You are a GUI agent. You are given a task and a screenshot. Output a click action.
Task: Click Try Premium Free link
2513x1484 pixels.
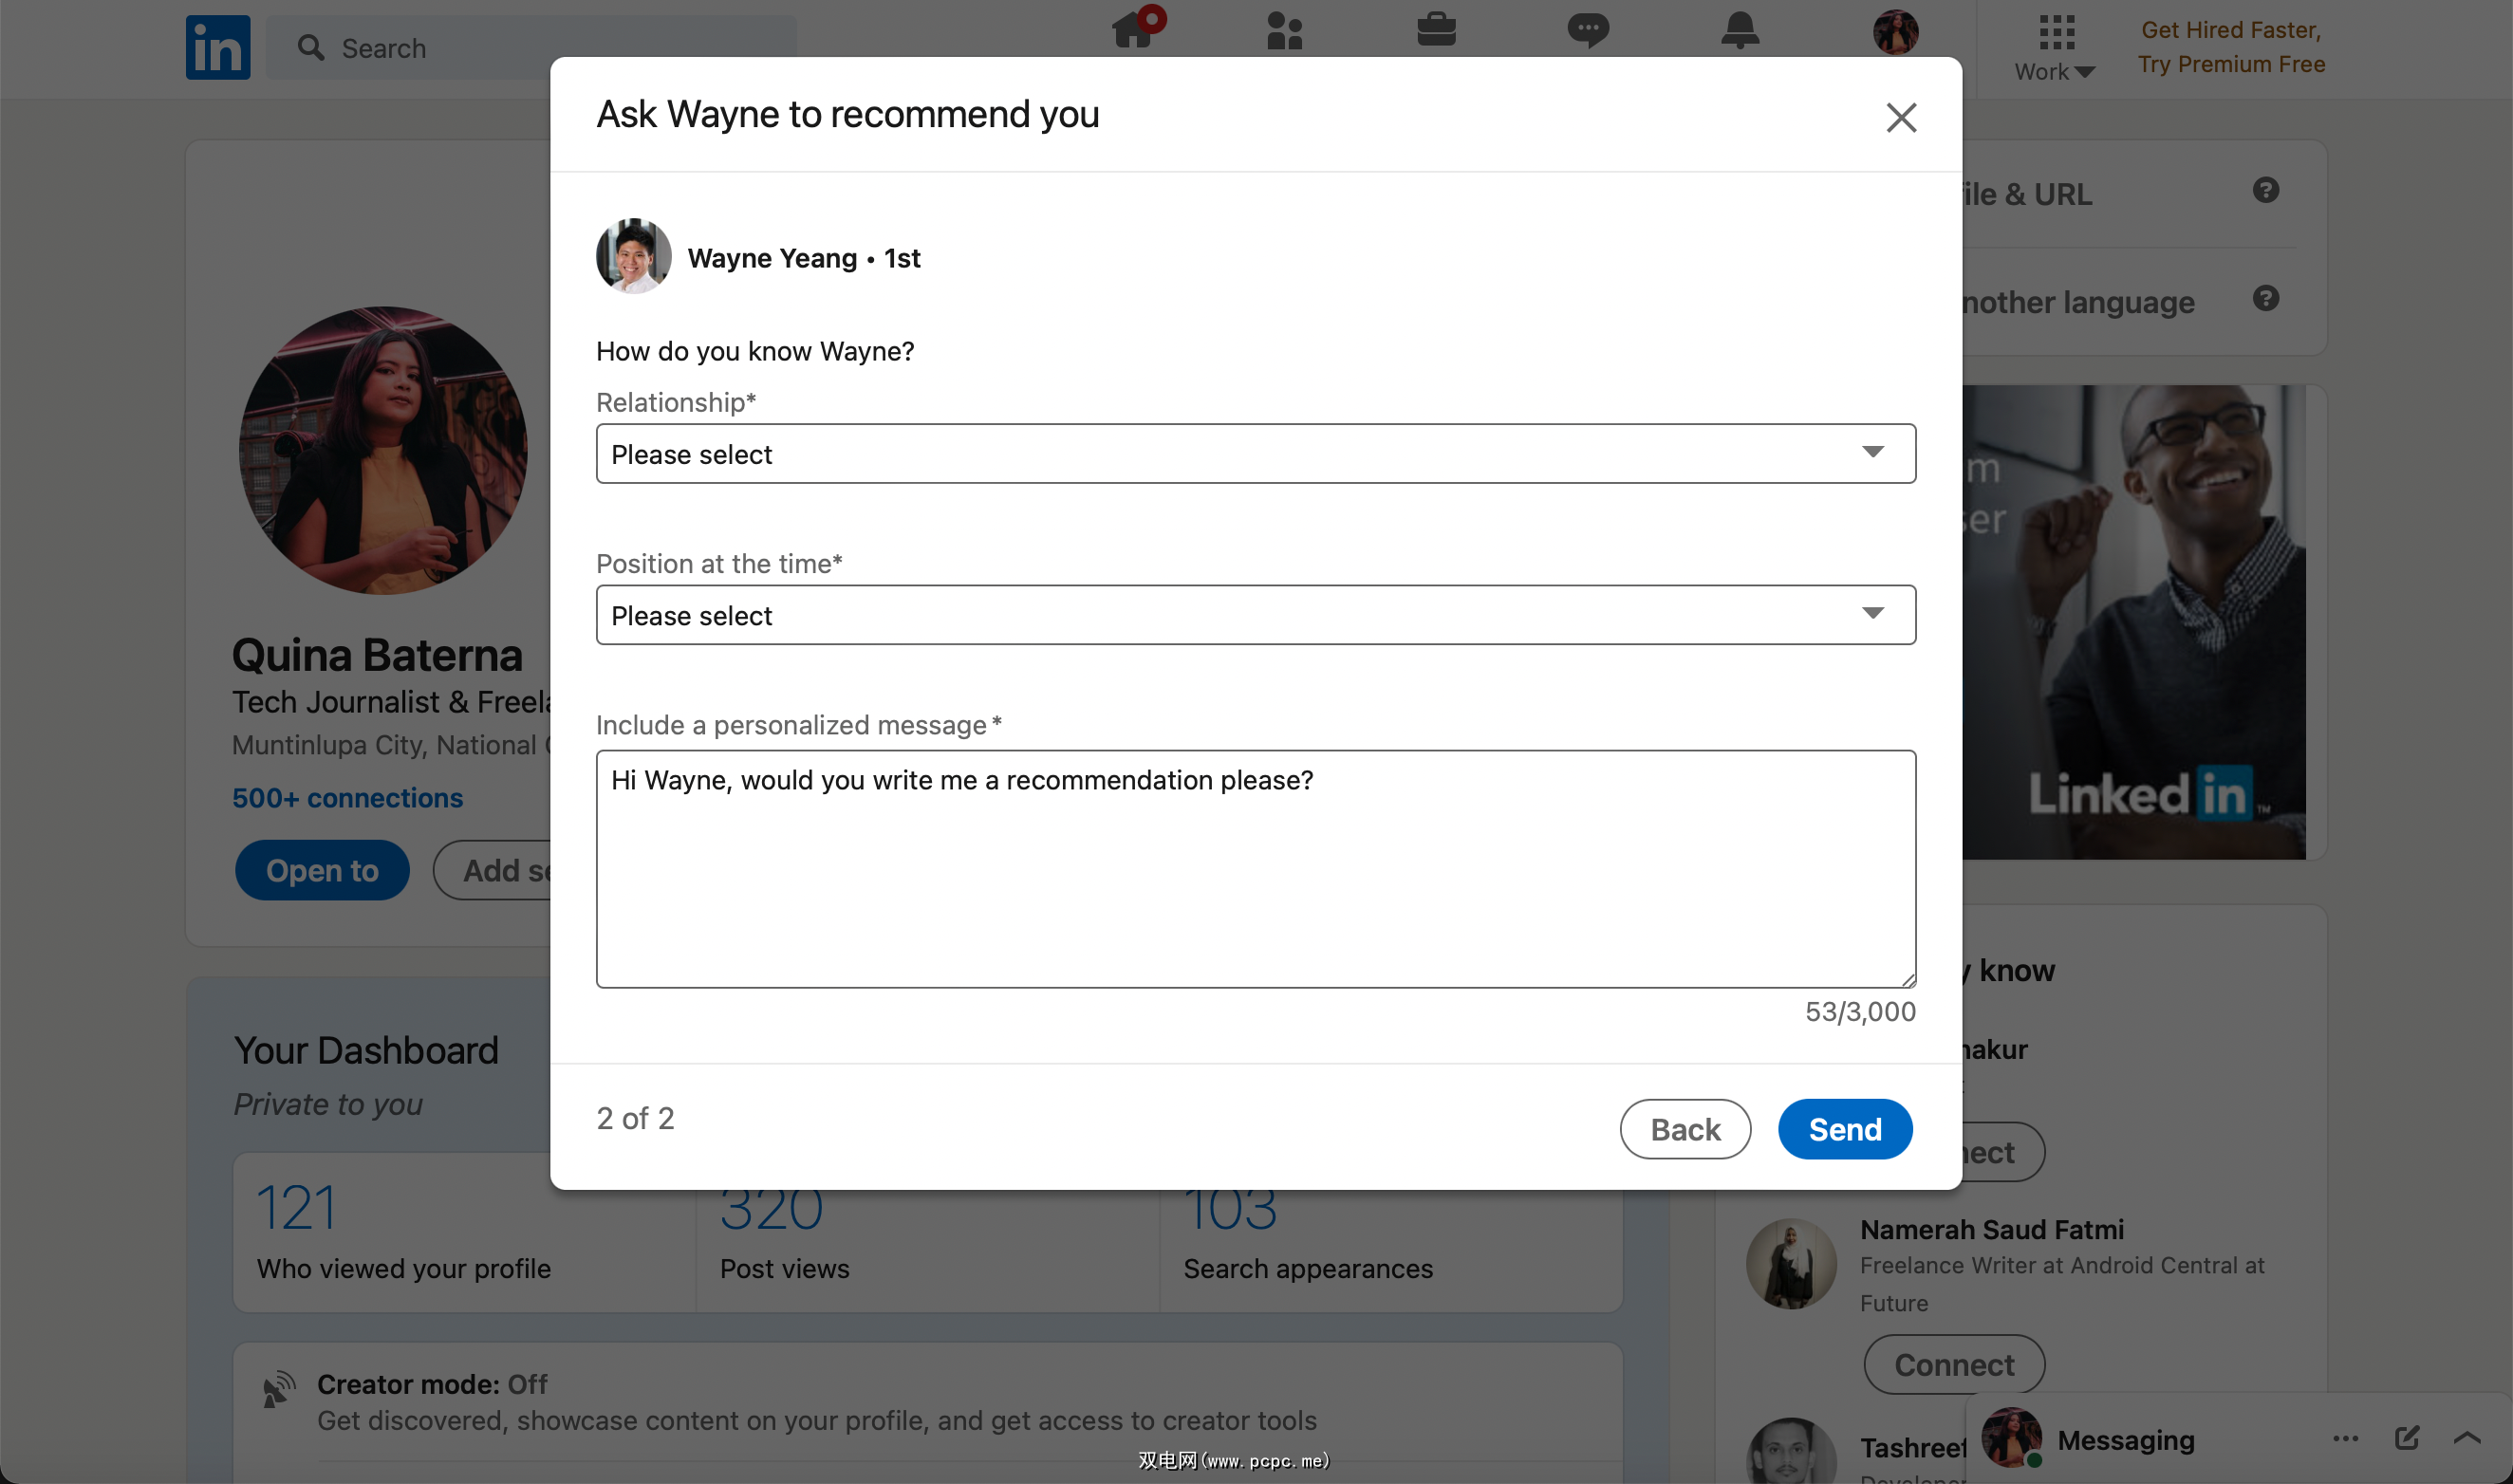[x=2231, y=64]
